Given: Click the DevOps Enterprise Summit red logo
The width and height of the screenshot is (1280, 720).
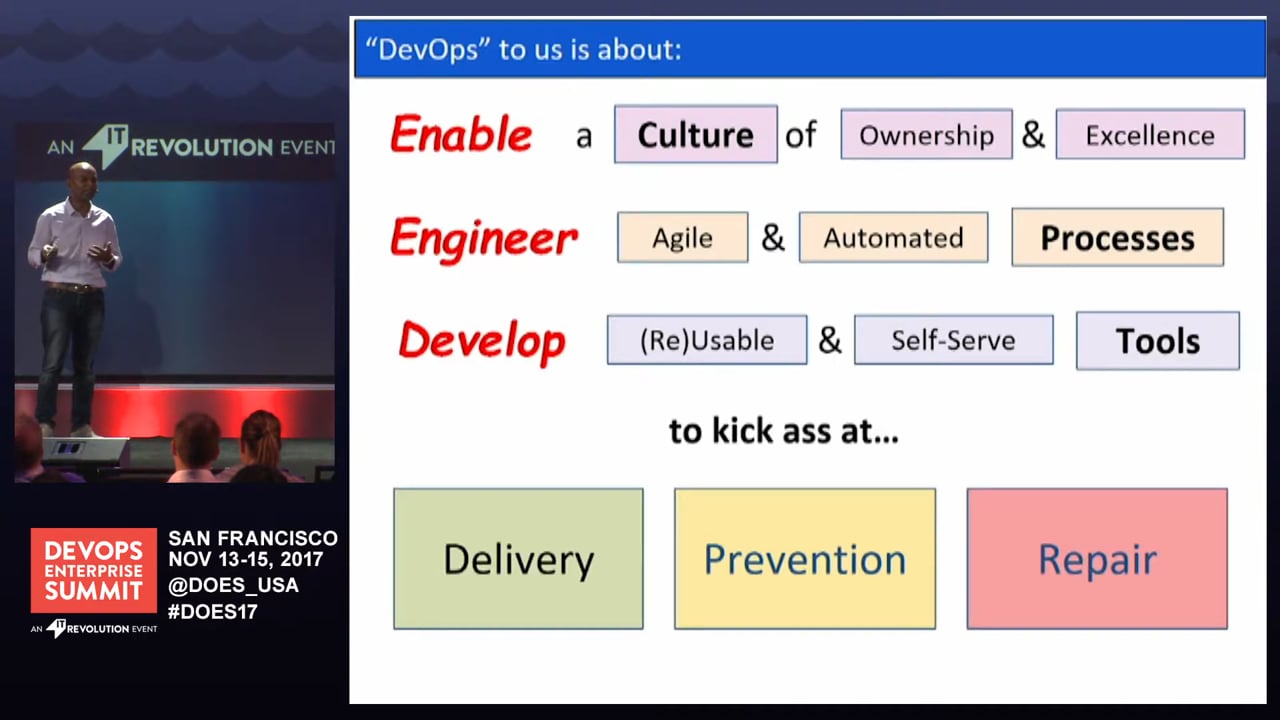Looking at the screenshot, I should tap(94, 570).
